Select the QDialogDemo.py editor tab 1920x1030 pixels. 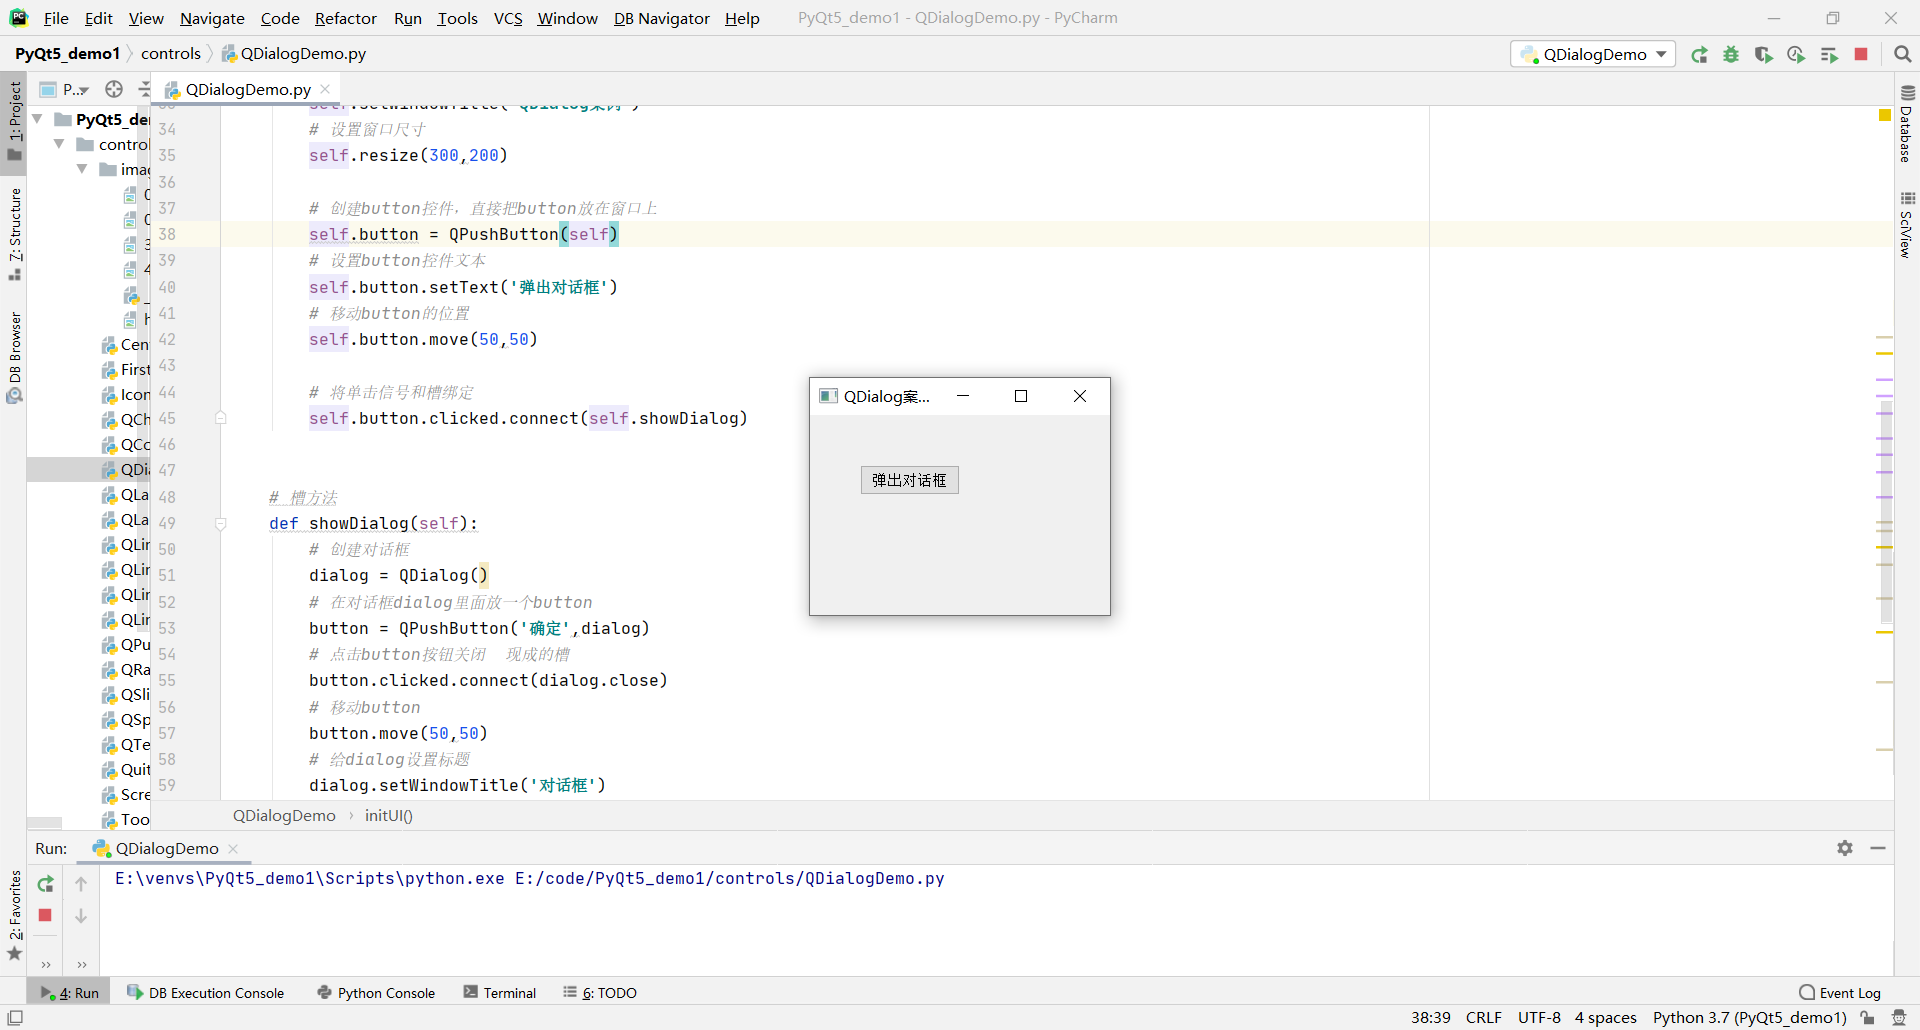coord(247,89)
